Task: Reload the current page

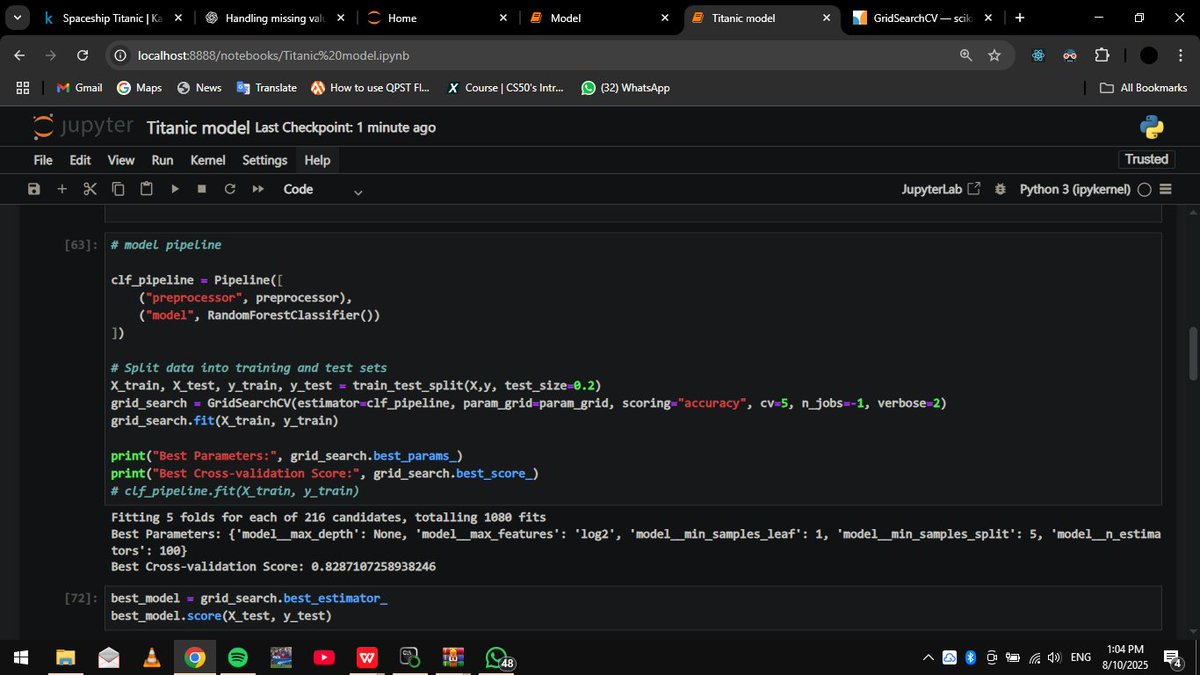Action: click(83, 56)
